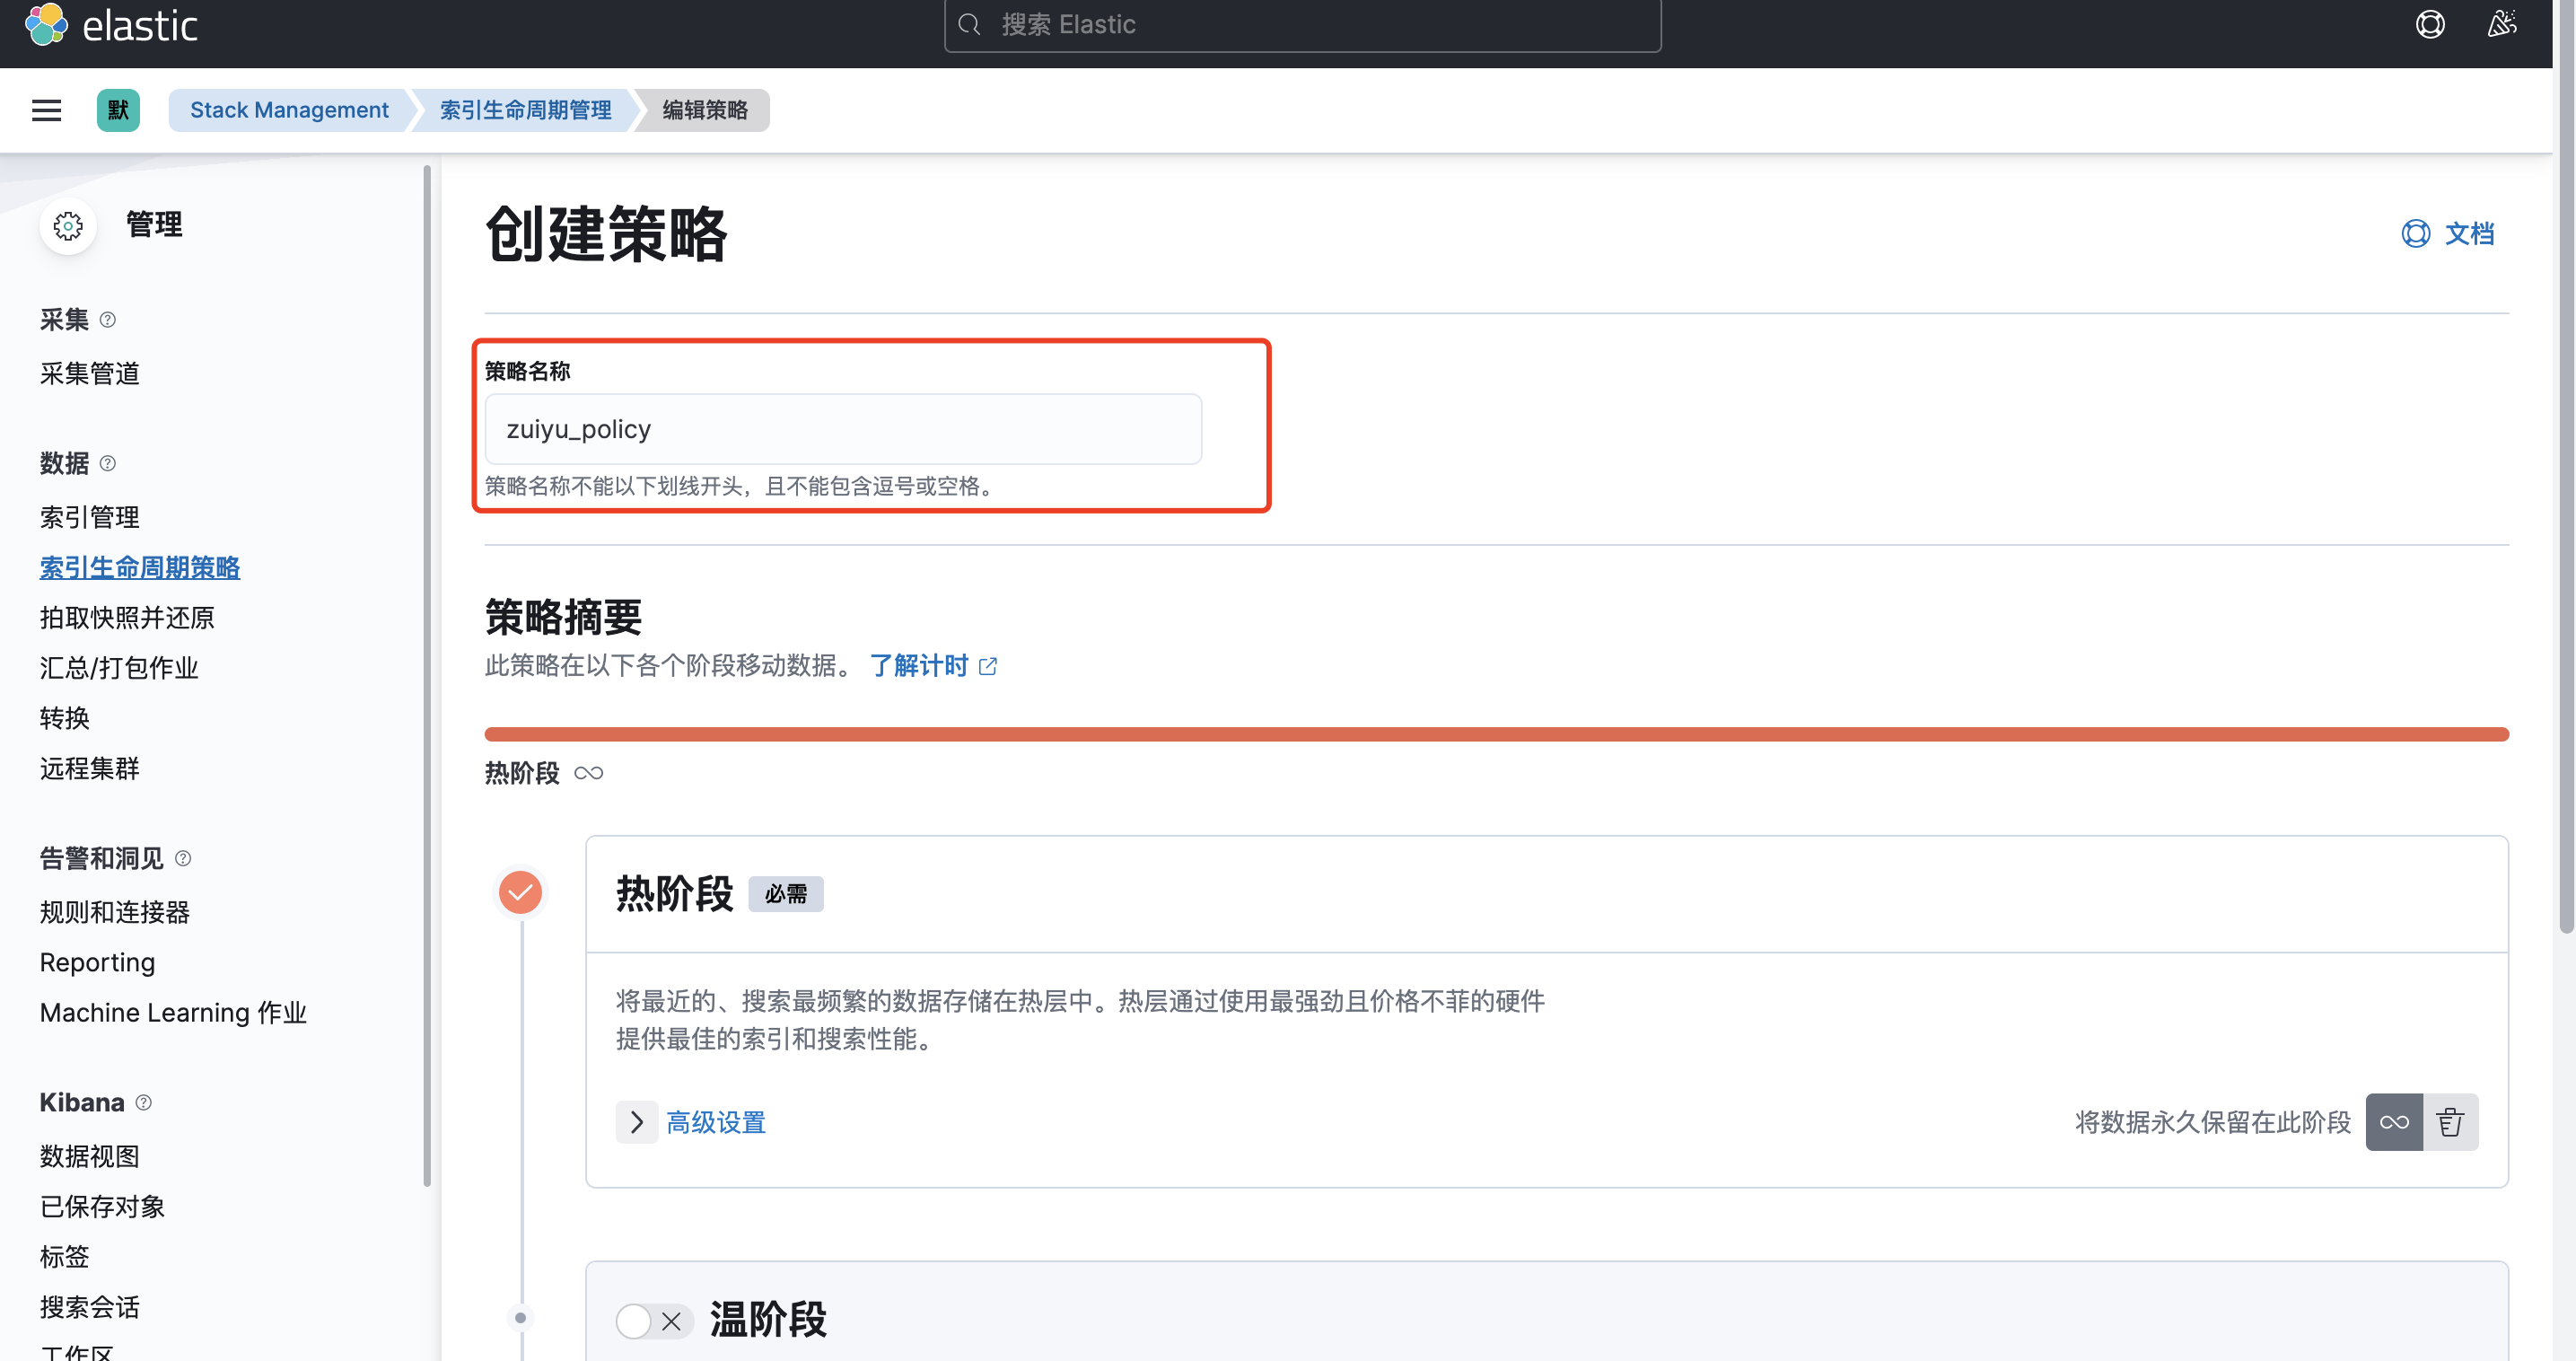Go to 索引生命周期管理 breadcrumb
2576x1361 pixels.
click(x=525, y=110)
